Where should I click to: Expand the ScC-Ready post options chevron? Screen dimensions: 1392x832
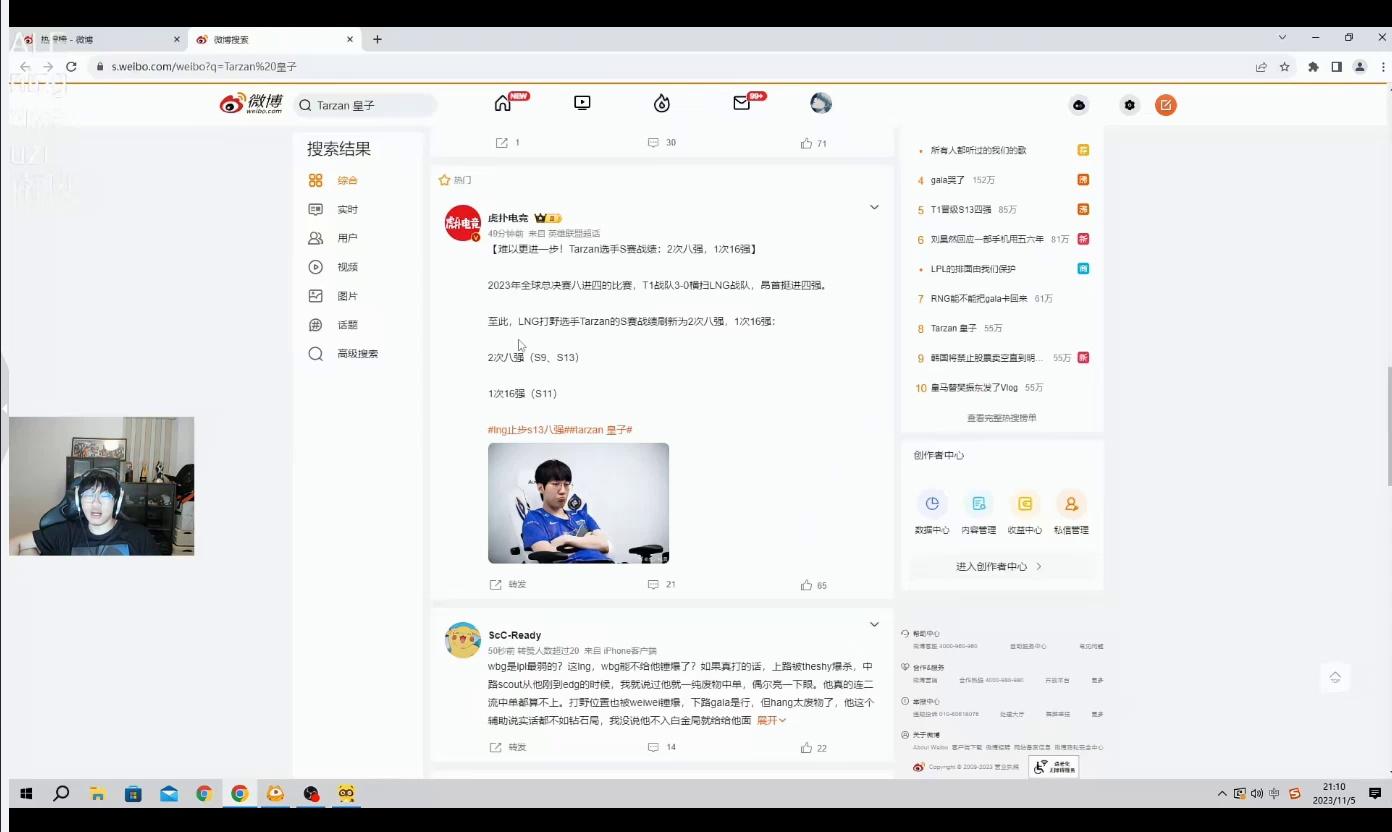(x=874, y=625)
